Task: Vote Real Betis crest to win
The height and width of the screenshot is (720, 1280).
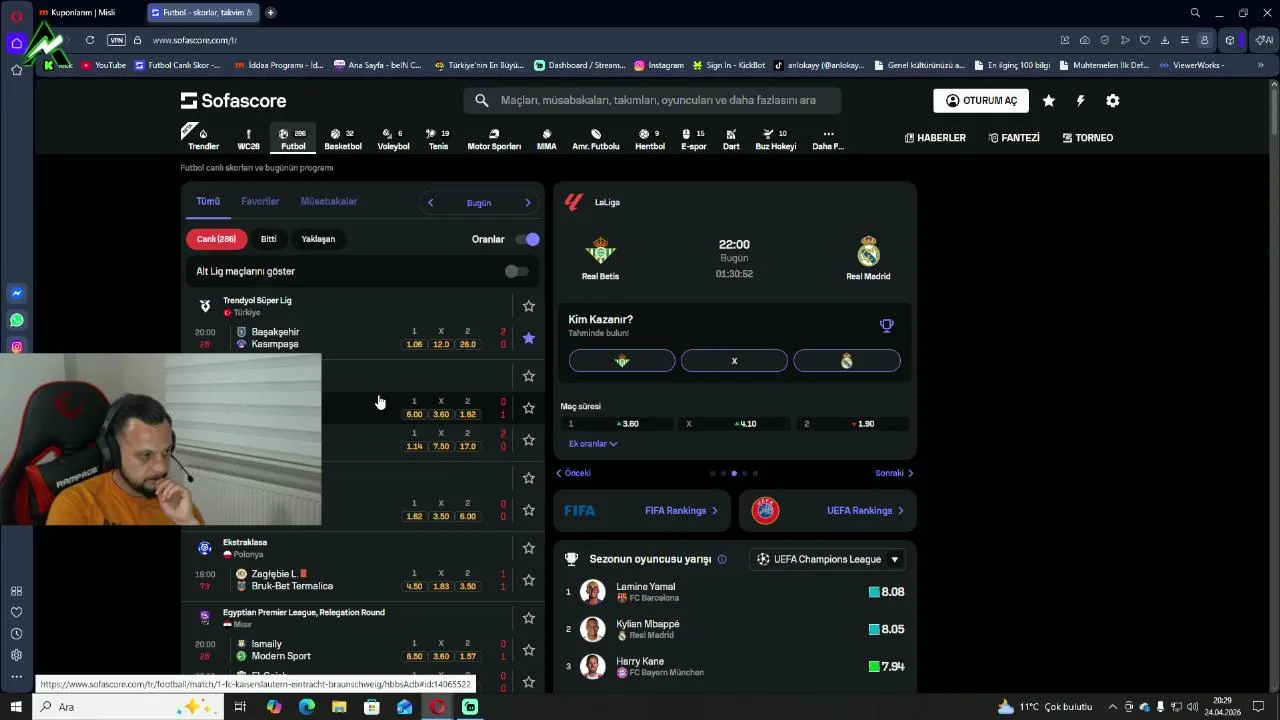Action: click(622, 361)
